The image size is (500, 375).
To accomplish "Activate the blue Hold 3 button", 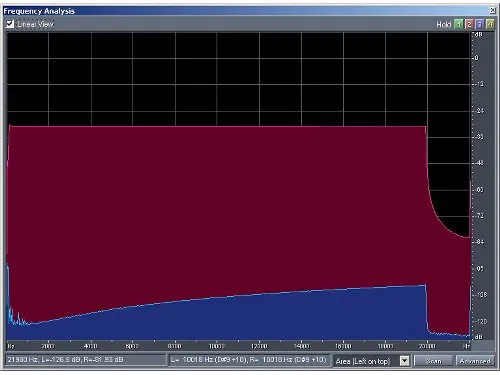I will click(480, 24).
